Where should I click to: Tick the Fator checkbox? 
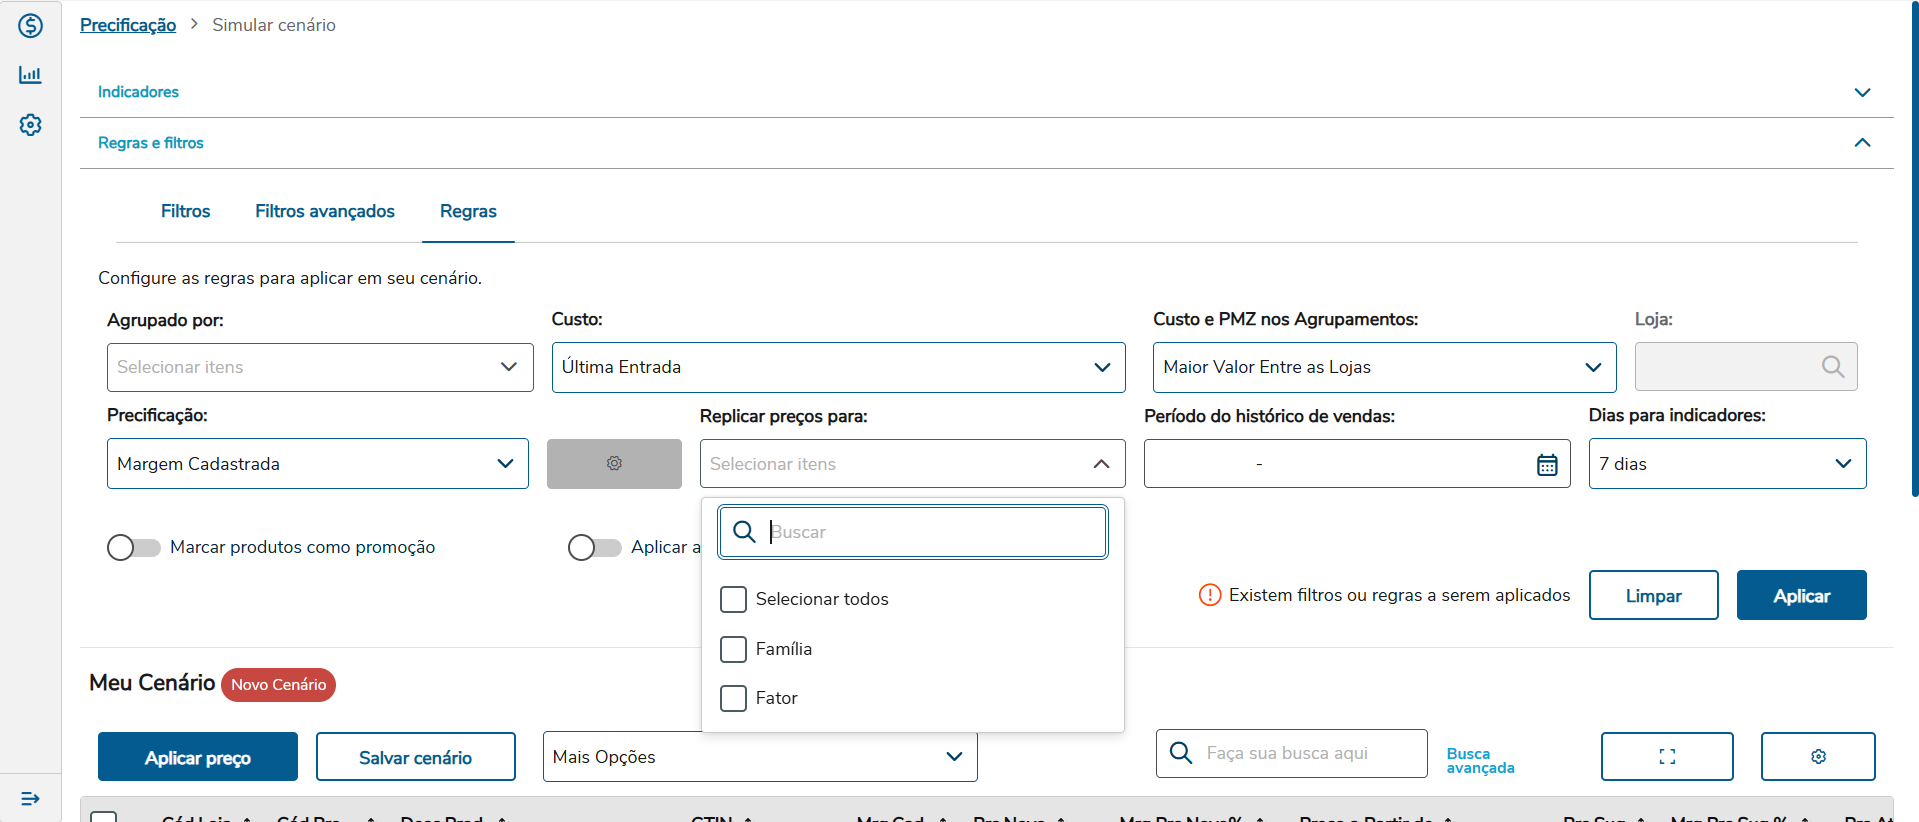click(733, 698)
